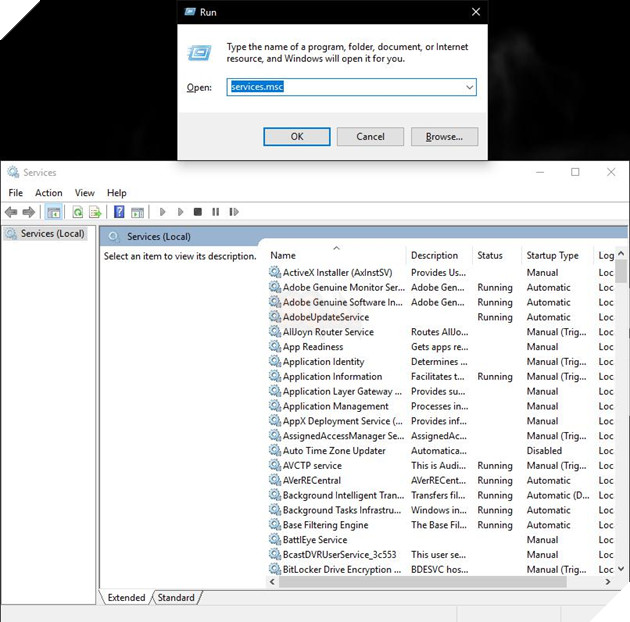Click the Export List toolbar icon
The height and width of the screenshot is (622, 630).
click(96, 212)
